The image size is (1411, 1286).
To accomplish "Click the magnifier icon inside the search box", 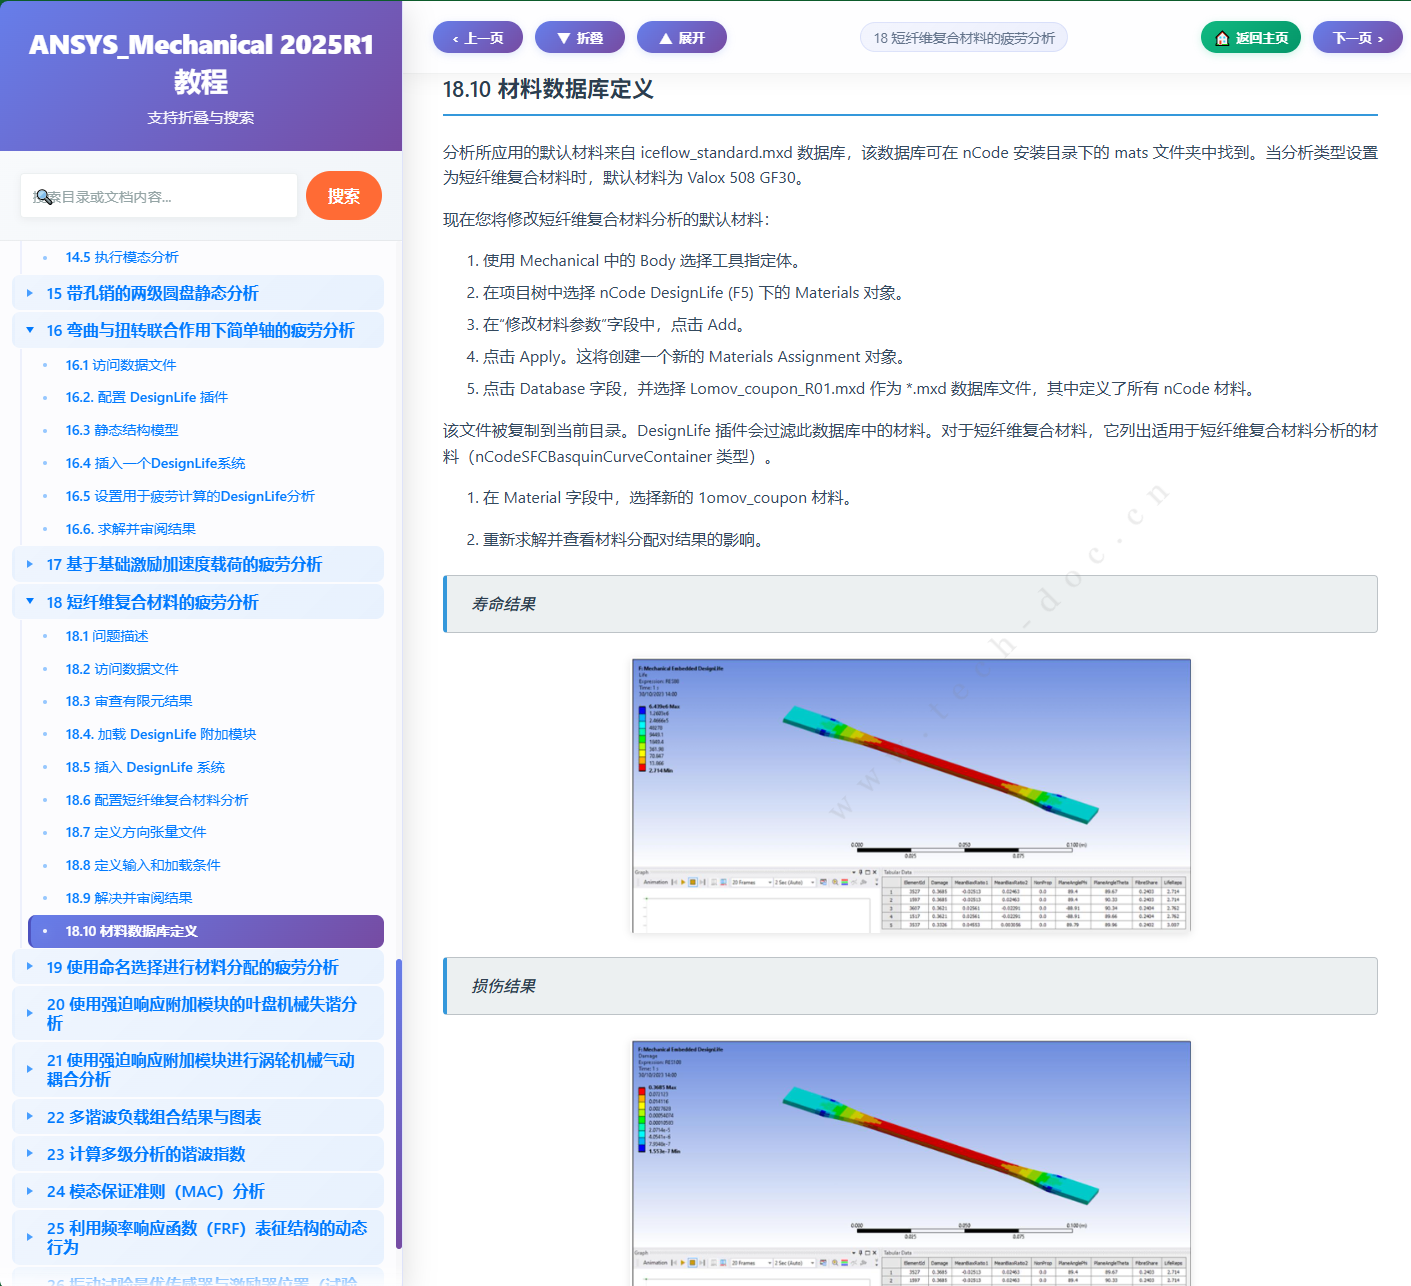I will (x=44, y=198).
